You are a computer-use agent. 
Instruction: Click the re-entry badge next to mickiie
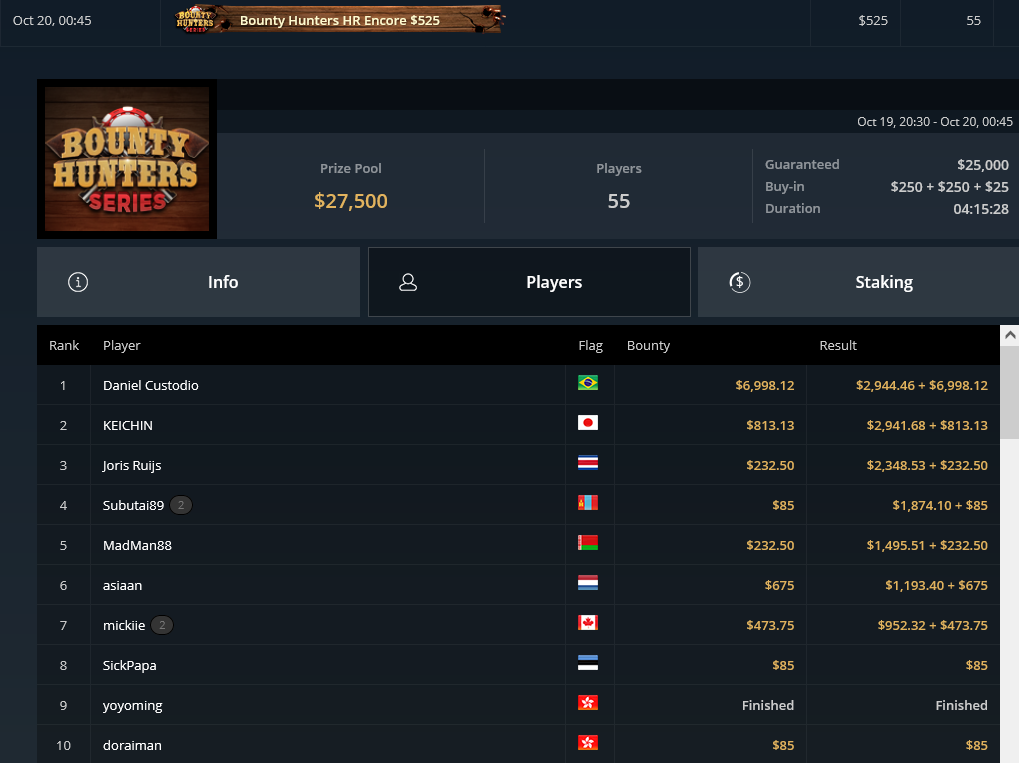click(162, 625)
